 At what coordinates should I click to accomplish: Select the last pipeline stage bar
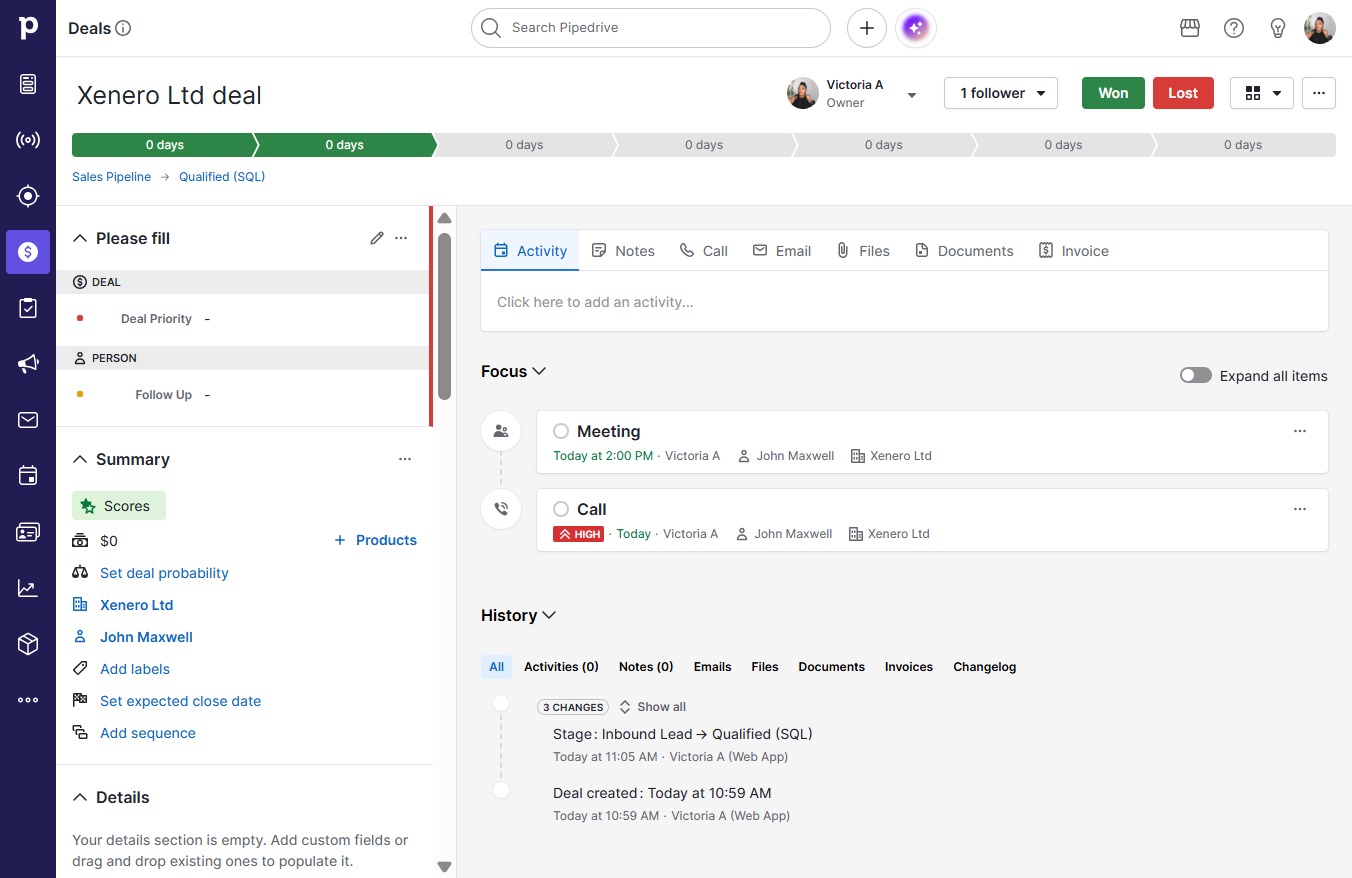click(1243, 145)
